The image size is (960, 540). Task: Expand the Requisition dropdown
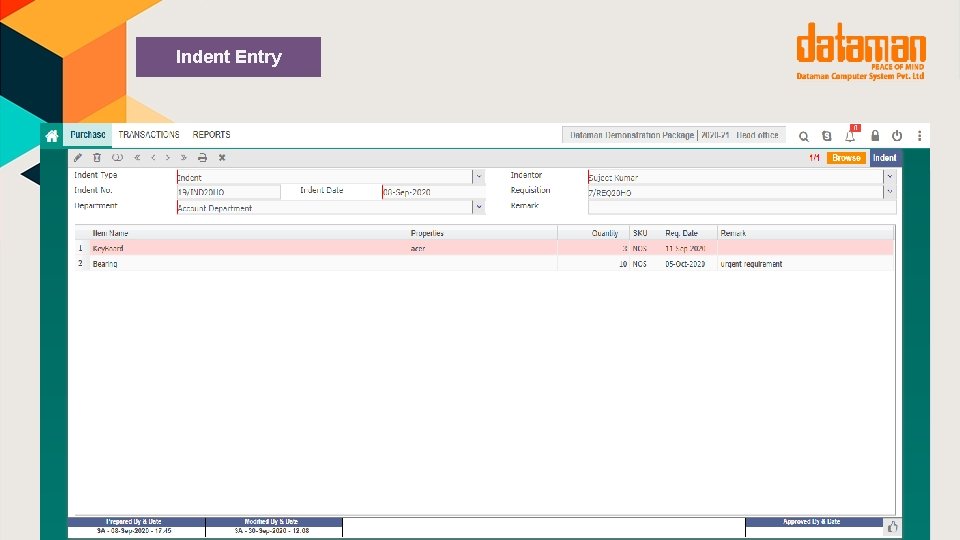[890, 192]
